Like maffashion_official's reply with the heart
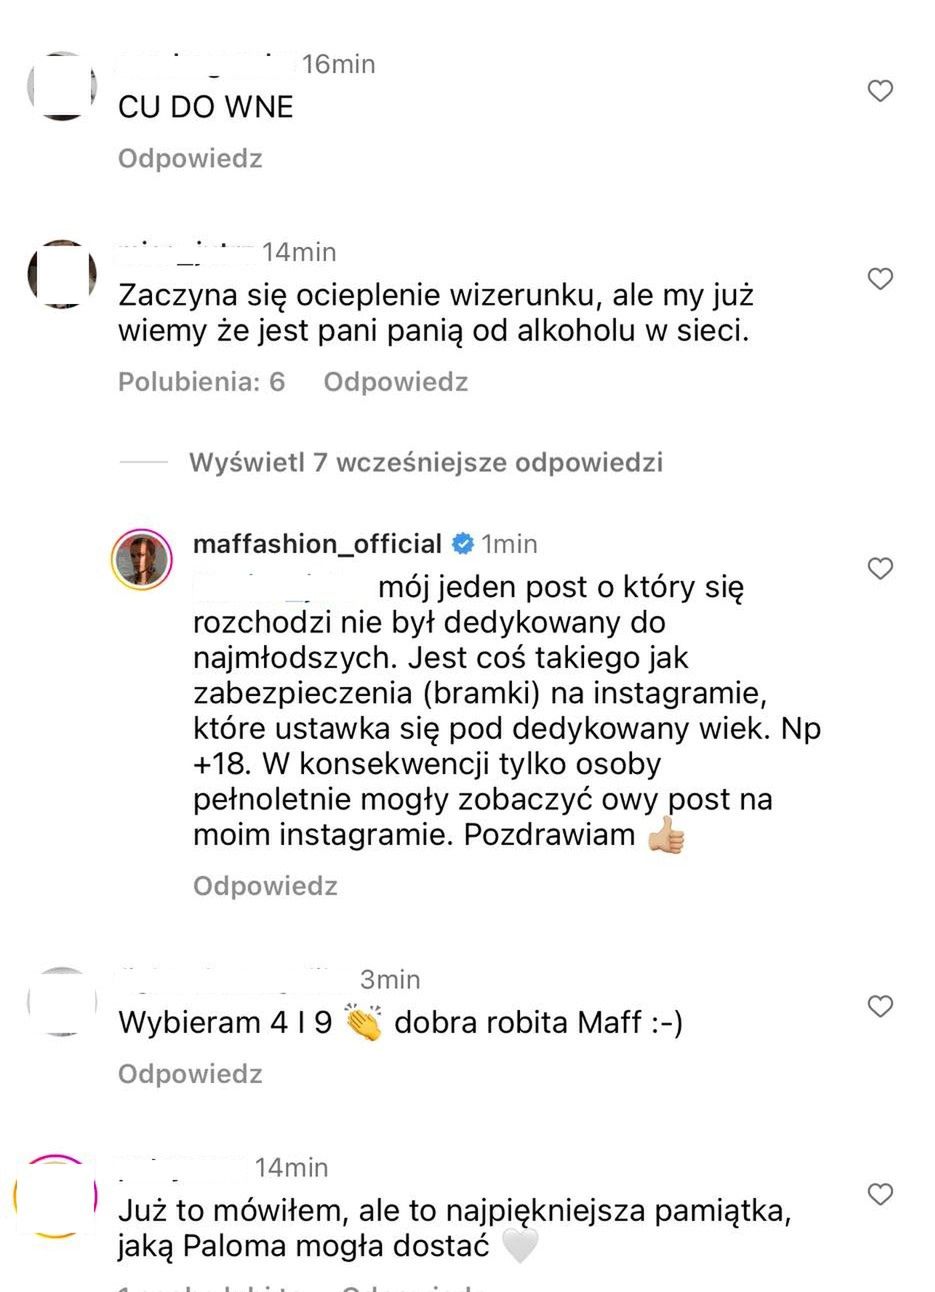 pyautogui.click(x=879, y=569)
